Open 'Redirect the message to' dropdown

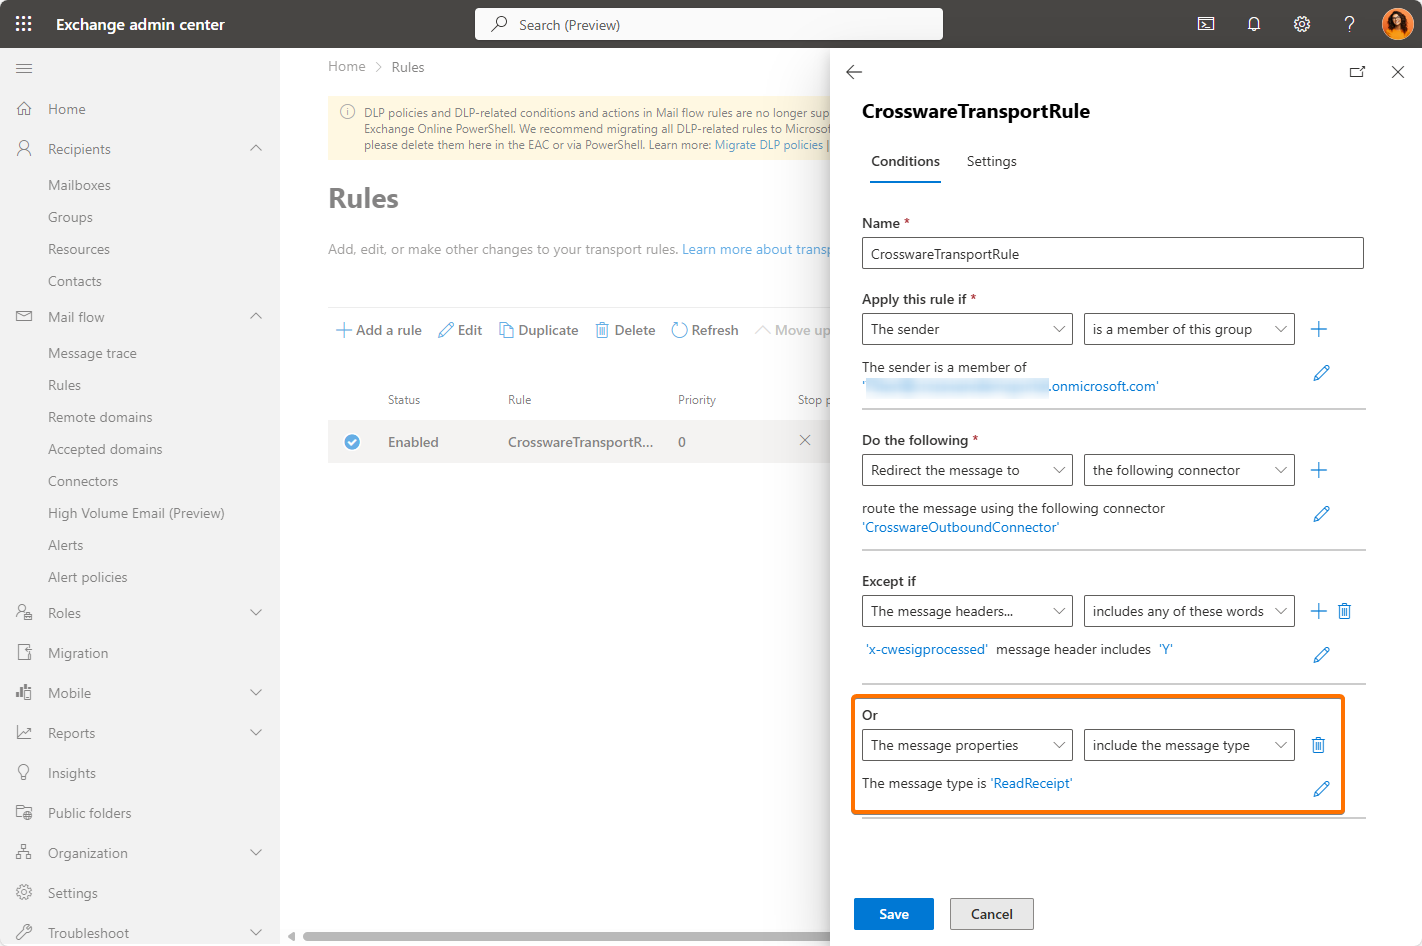click(x=966, y=470)
